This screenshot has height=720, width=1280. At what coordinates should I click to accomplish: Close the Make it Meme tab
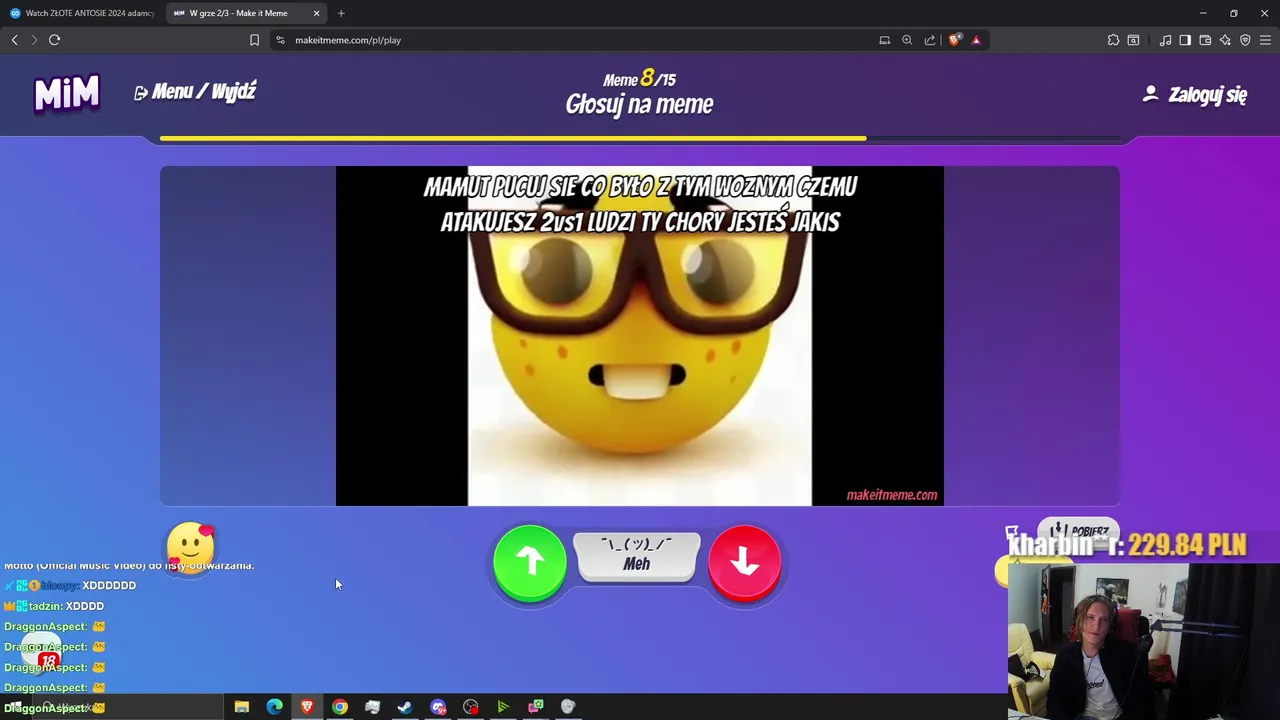tap(316, 13)
